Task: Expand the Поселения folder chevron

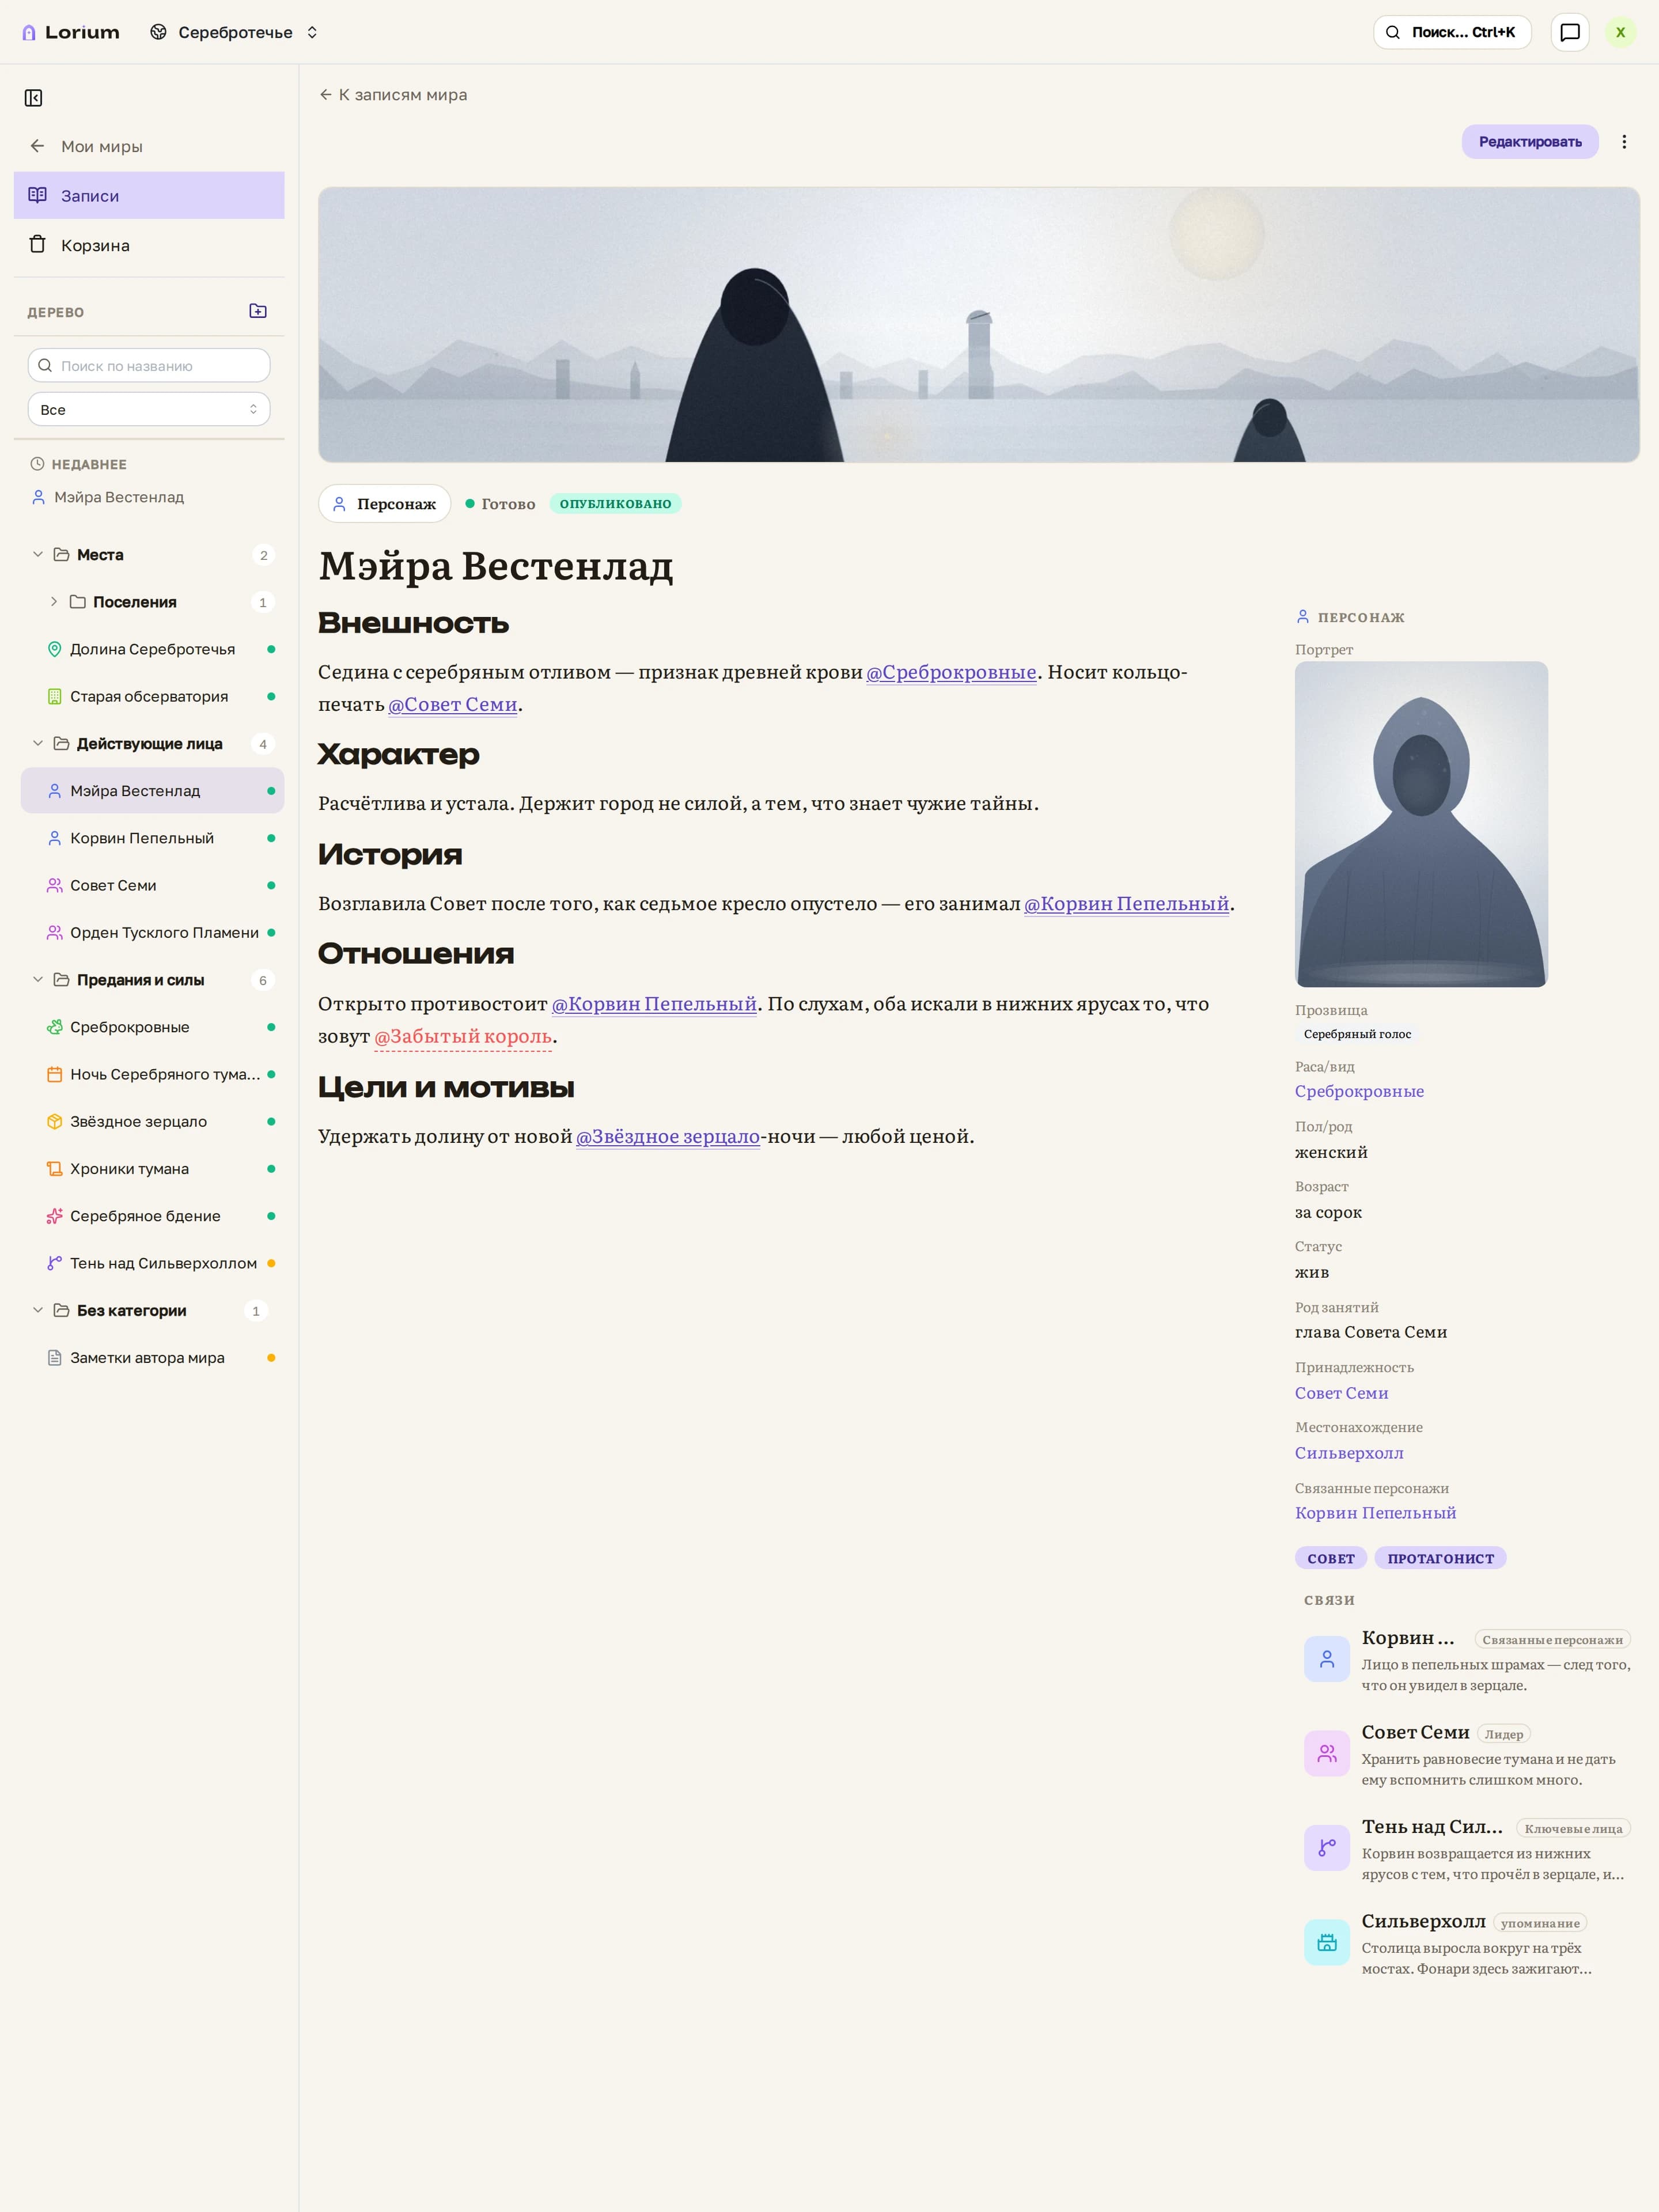Action: 54,602
